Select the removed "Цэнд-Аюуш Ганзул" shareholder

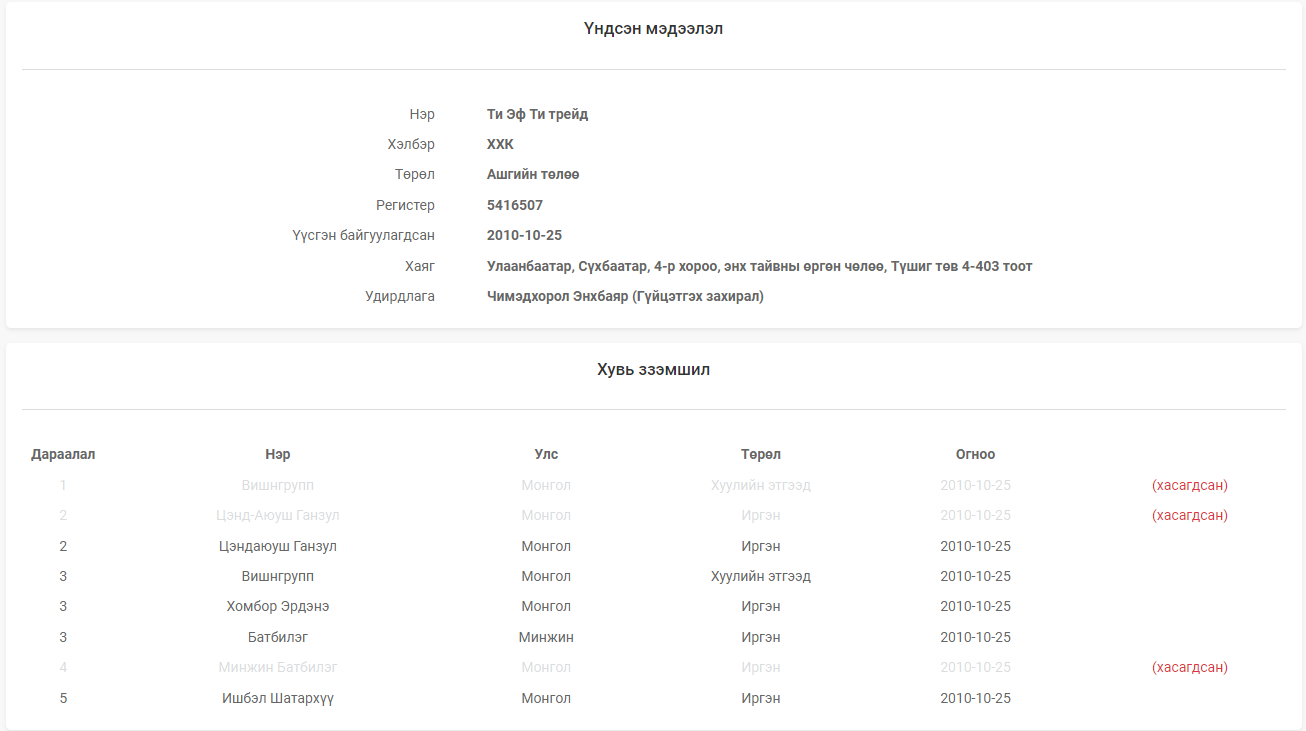(x=278, y=515)
